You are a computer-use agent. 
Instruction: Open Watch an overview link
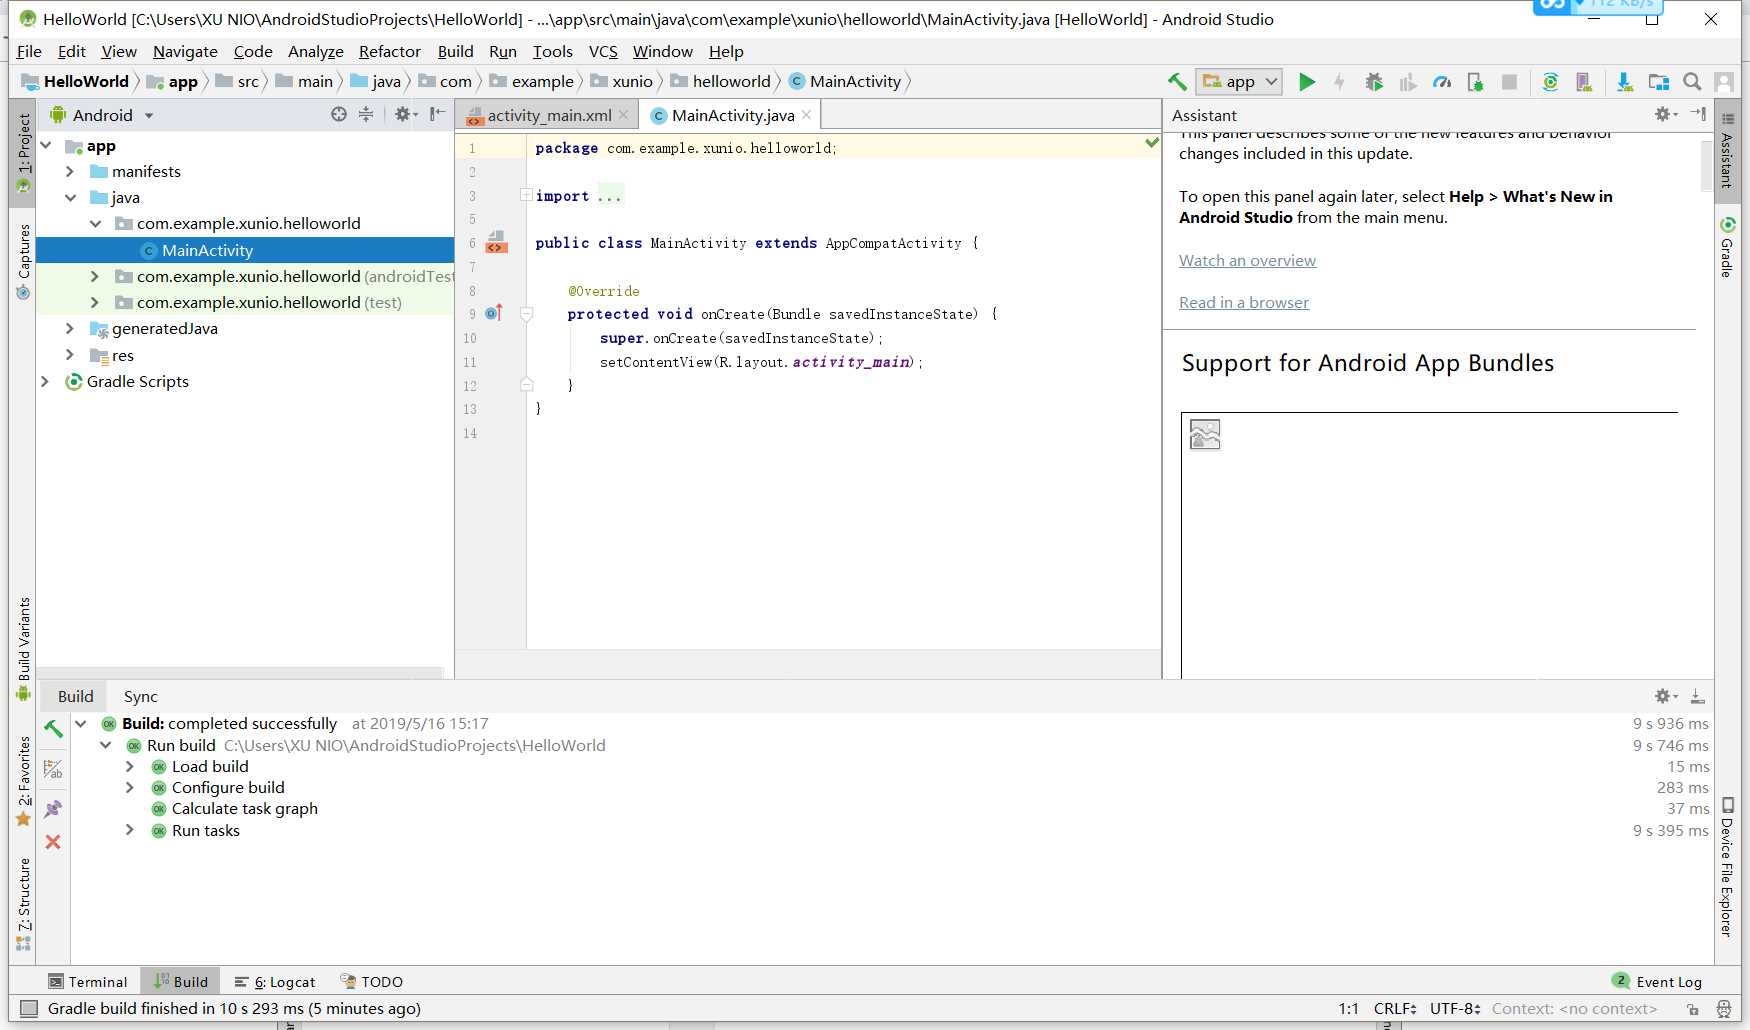pos(1247,260)
